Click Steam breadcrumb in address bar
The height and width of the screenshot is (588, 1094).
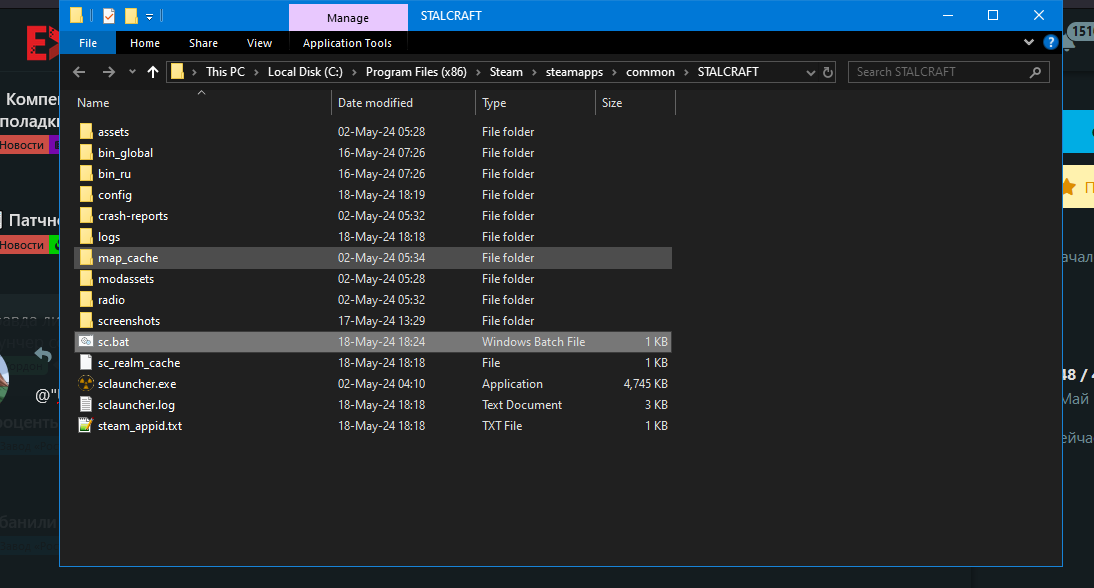(x=506, y=72)
